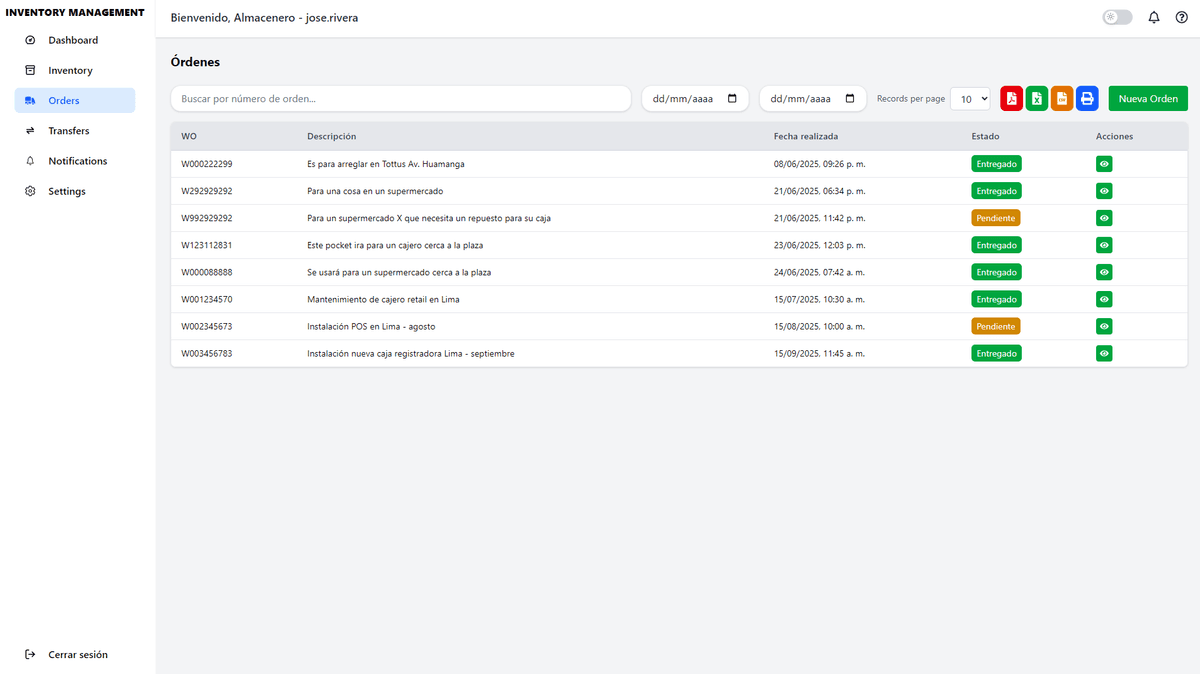Click Cerrar sesión to log out
Viewport: 1200px width, 674px height.
[x=75, y=655]
